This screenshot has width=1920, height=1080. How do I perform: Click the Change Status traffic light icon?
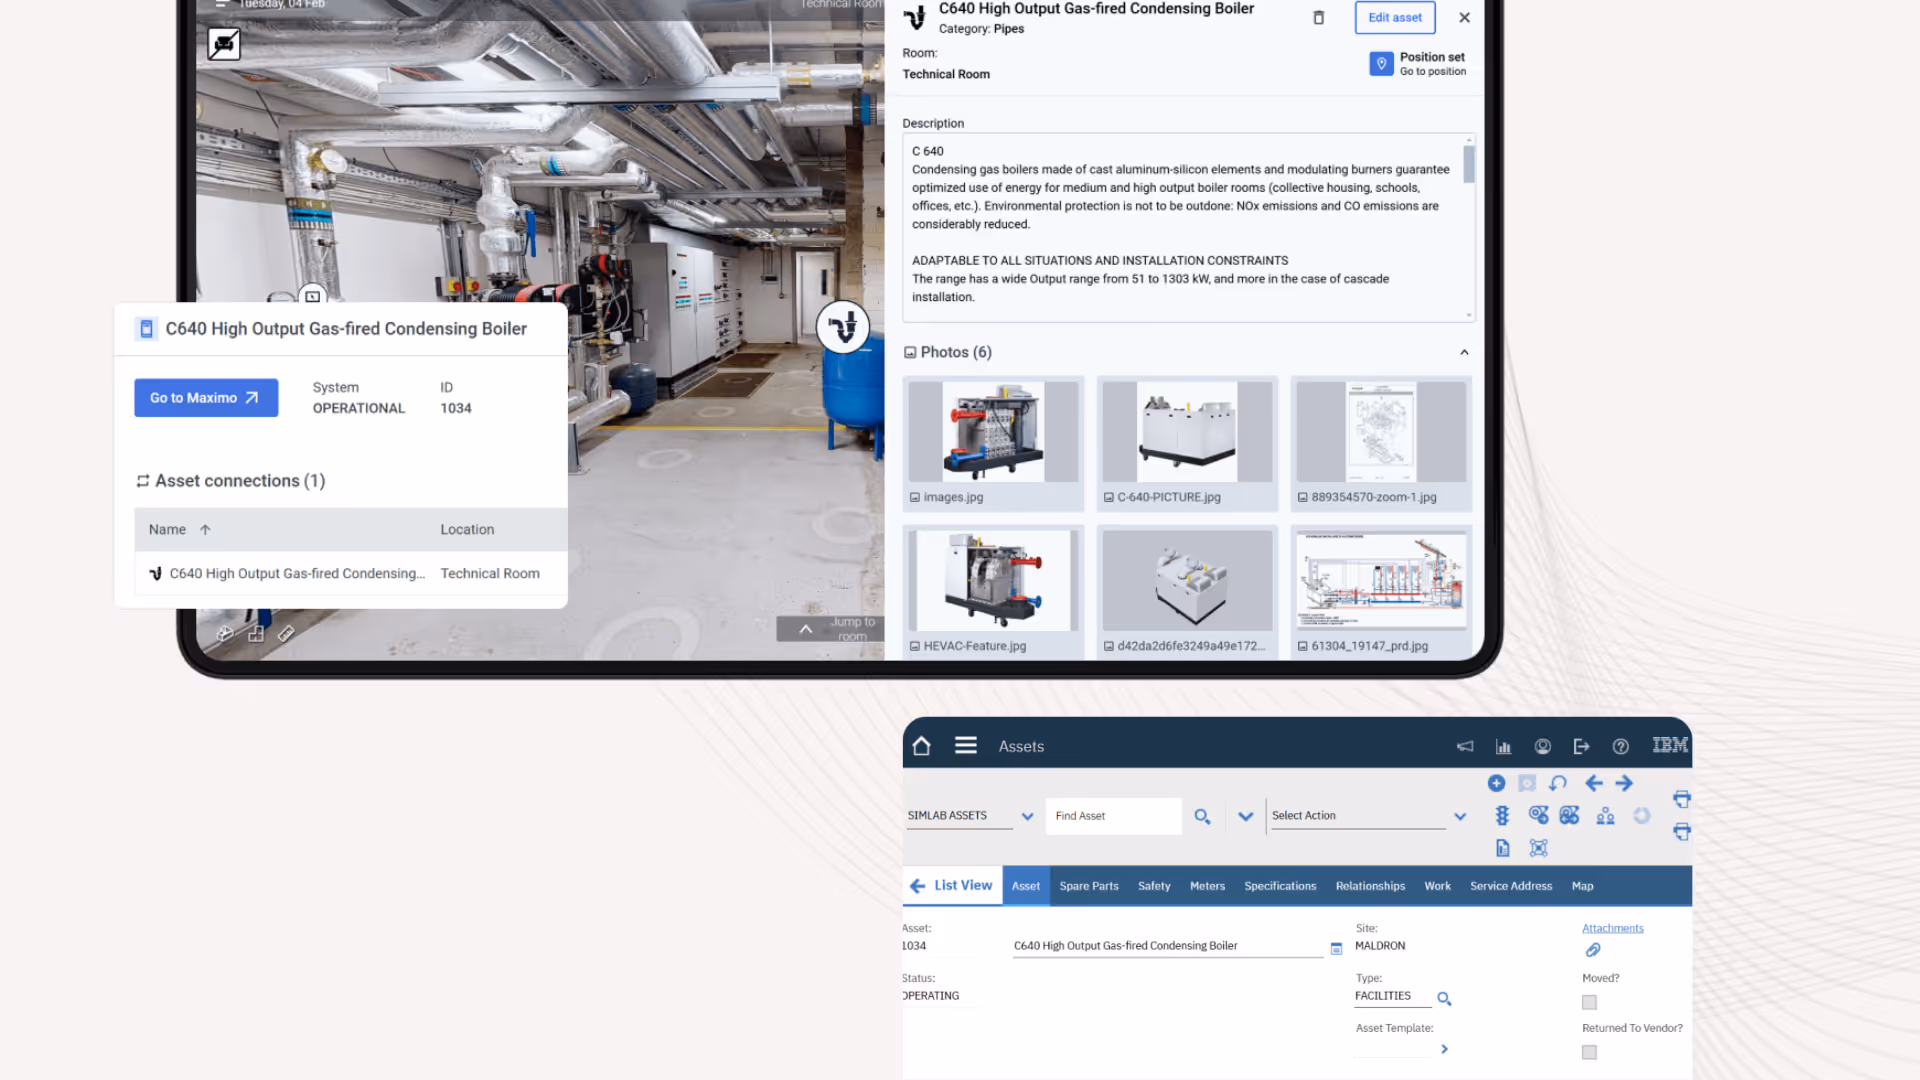tap(1502, 816)
